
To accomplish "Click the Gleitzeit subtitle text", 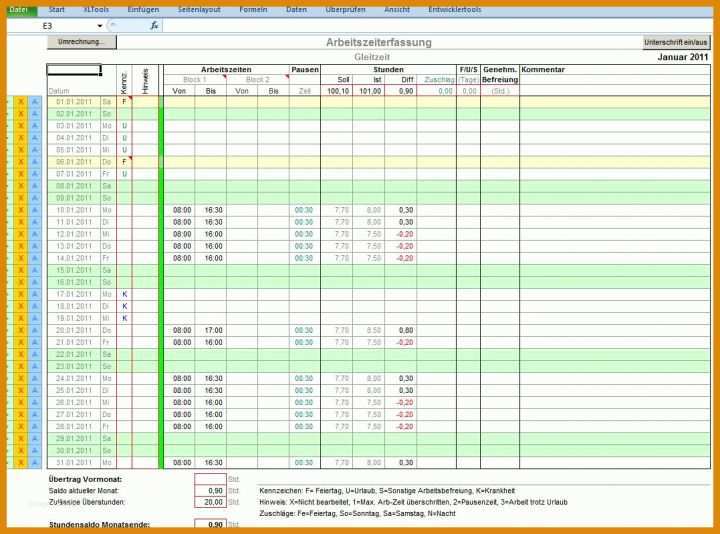I will pos(372,57).
